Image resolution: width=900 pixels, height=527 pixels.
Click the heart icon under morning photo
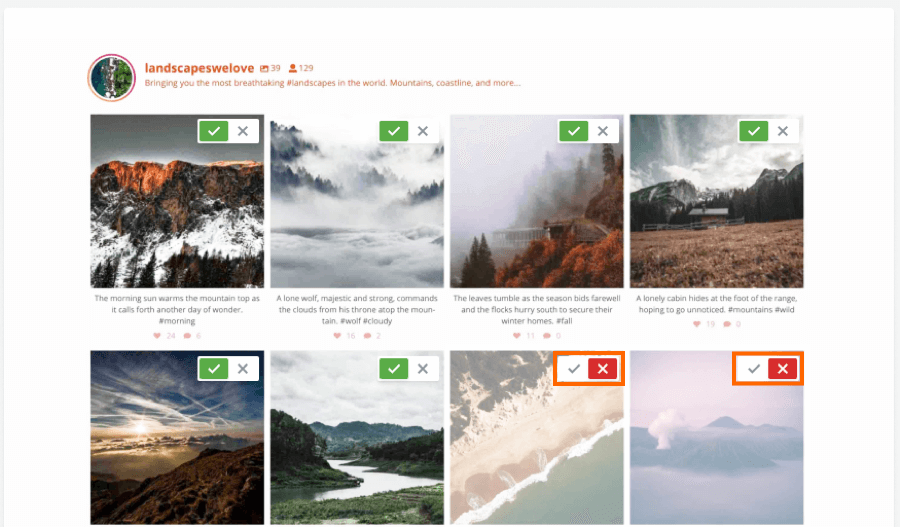[157, 336]
